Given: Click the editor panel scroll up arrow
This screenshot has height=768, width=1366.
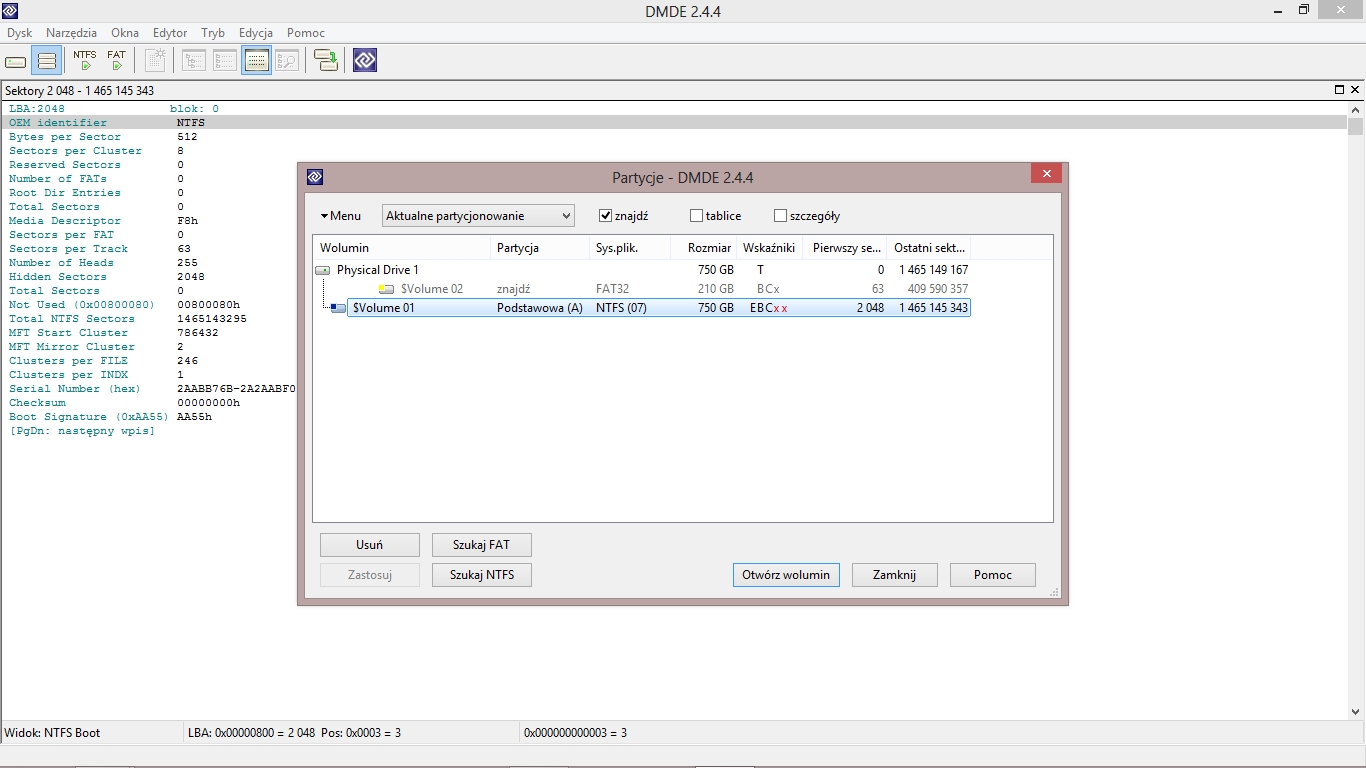Looking at the screenshot, I should click(1356, 109).
